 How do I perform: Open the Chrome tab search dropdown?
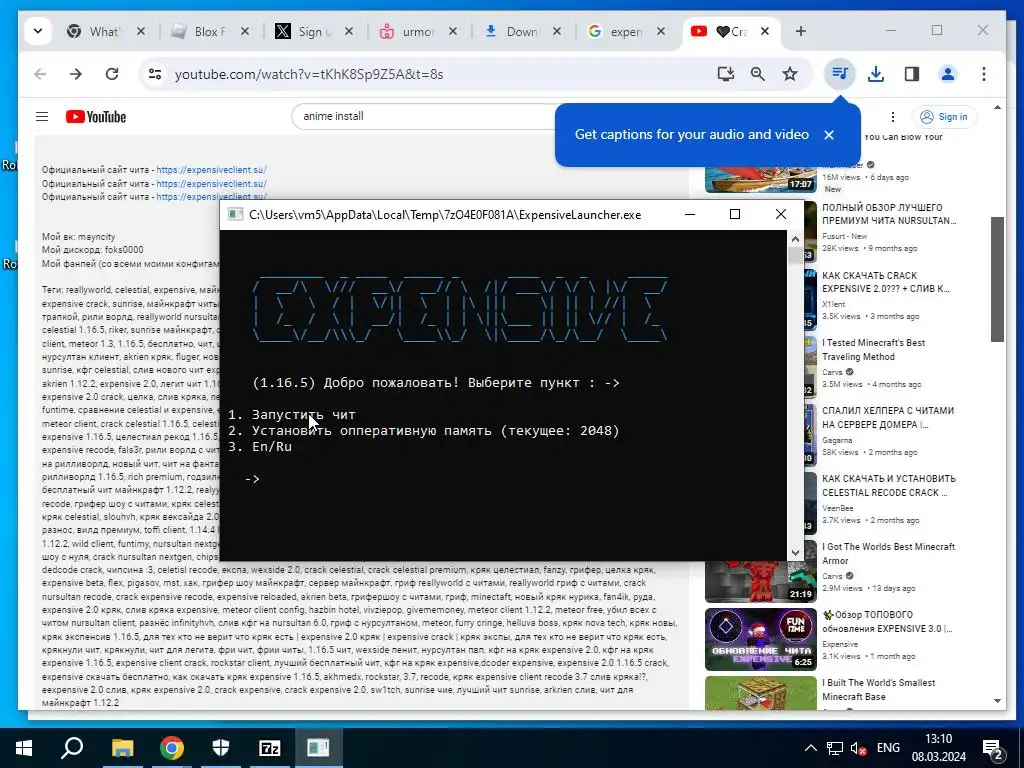pyautogui.click(x=38, y=31)
